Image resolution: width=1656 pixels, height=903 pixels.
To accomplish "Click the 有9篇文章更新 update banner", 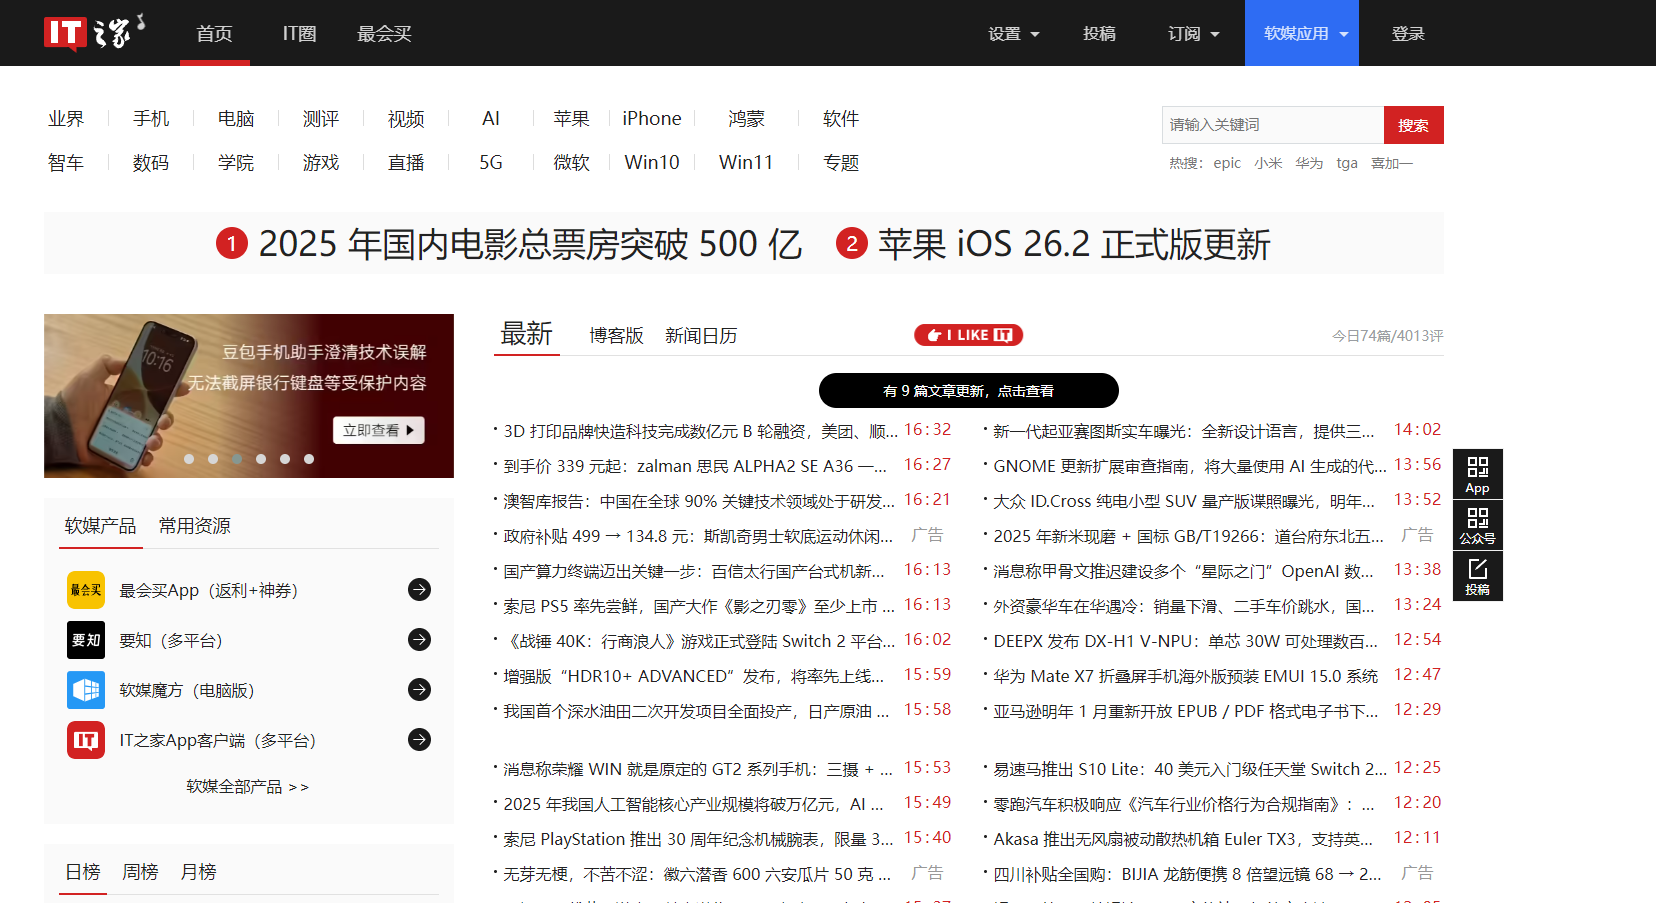I will pos(968,390).
